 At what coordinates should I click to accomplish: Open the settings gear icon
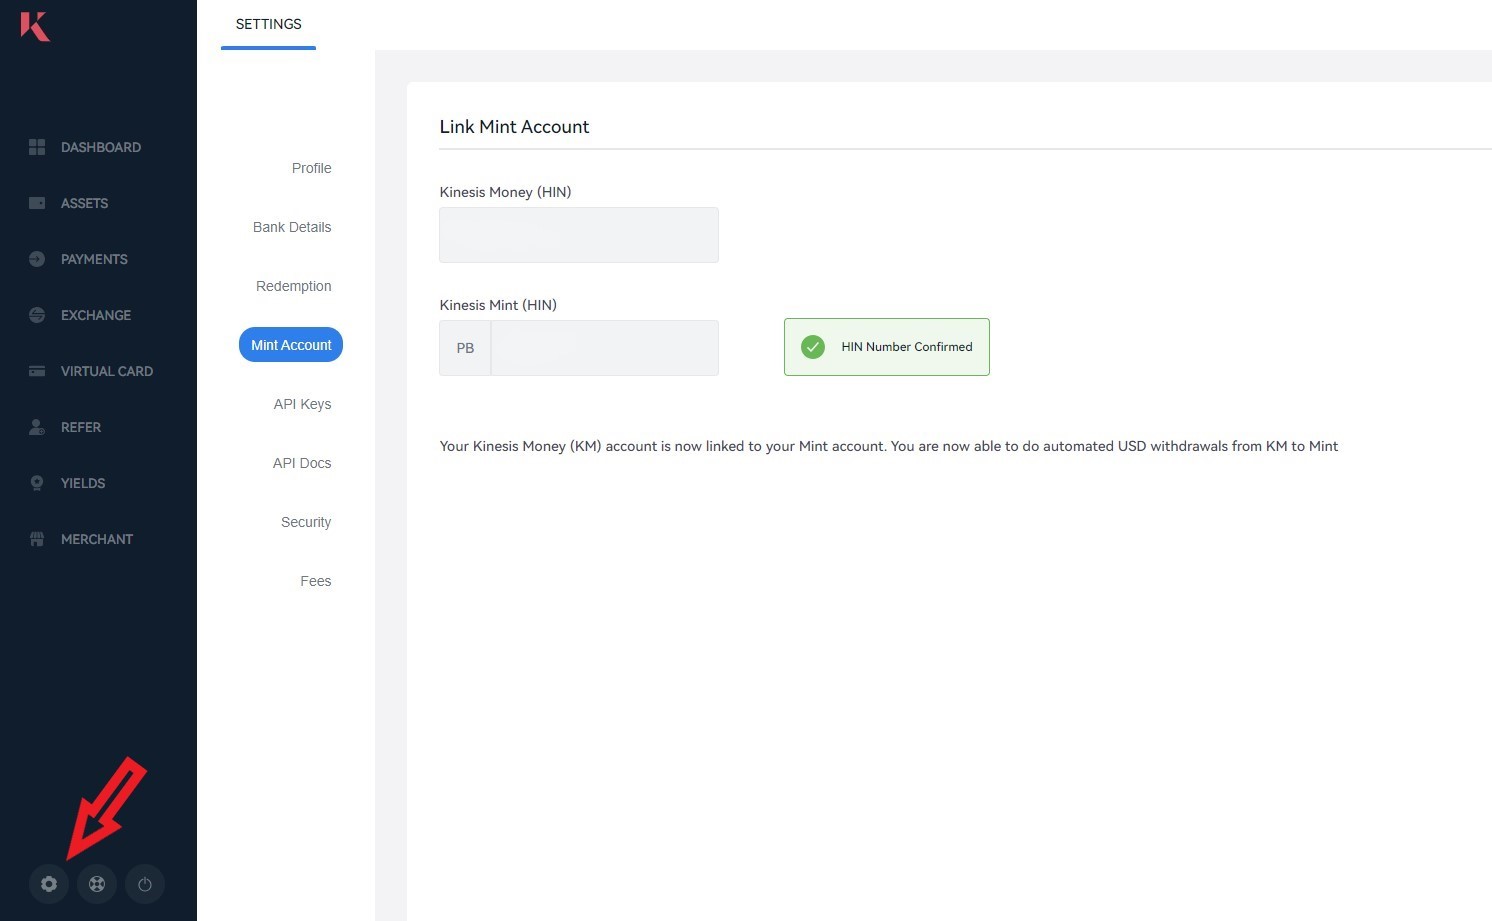pos(49,884)
